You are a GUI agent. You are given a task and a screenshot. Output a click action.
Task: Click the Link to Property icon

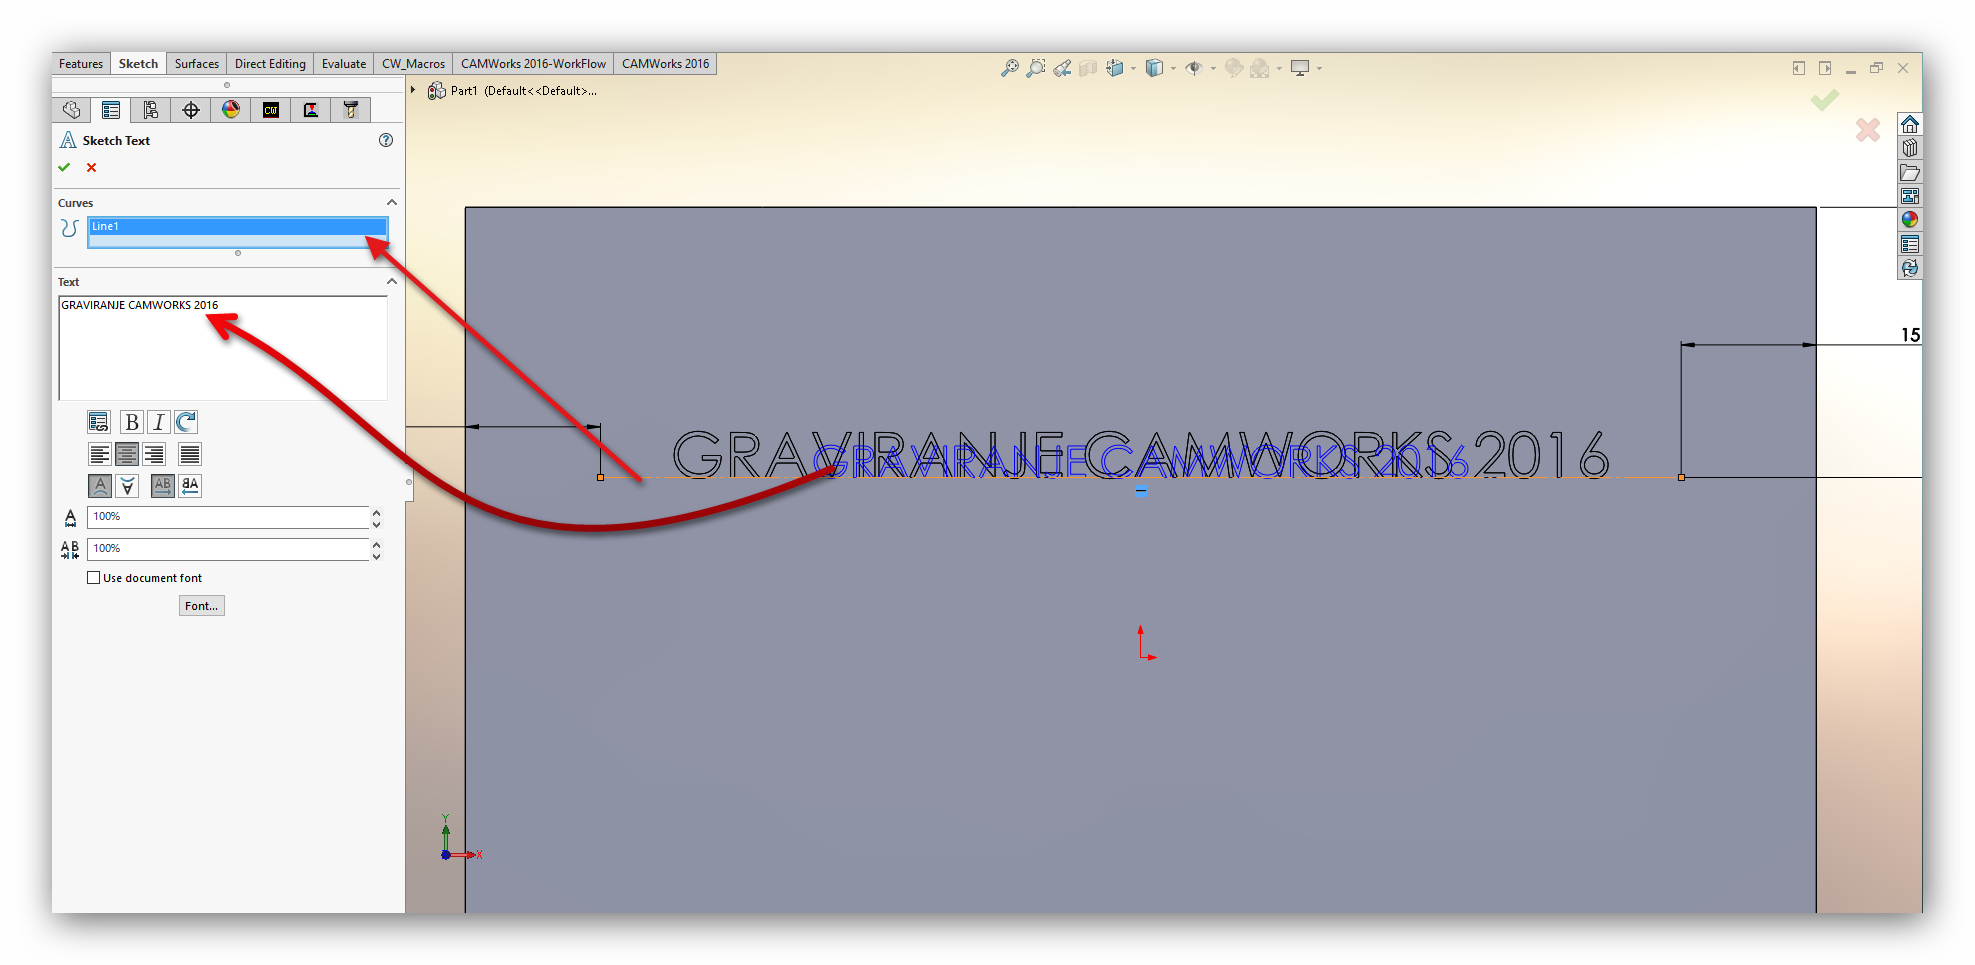click(98, 422)
